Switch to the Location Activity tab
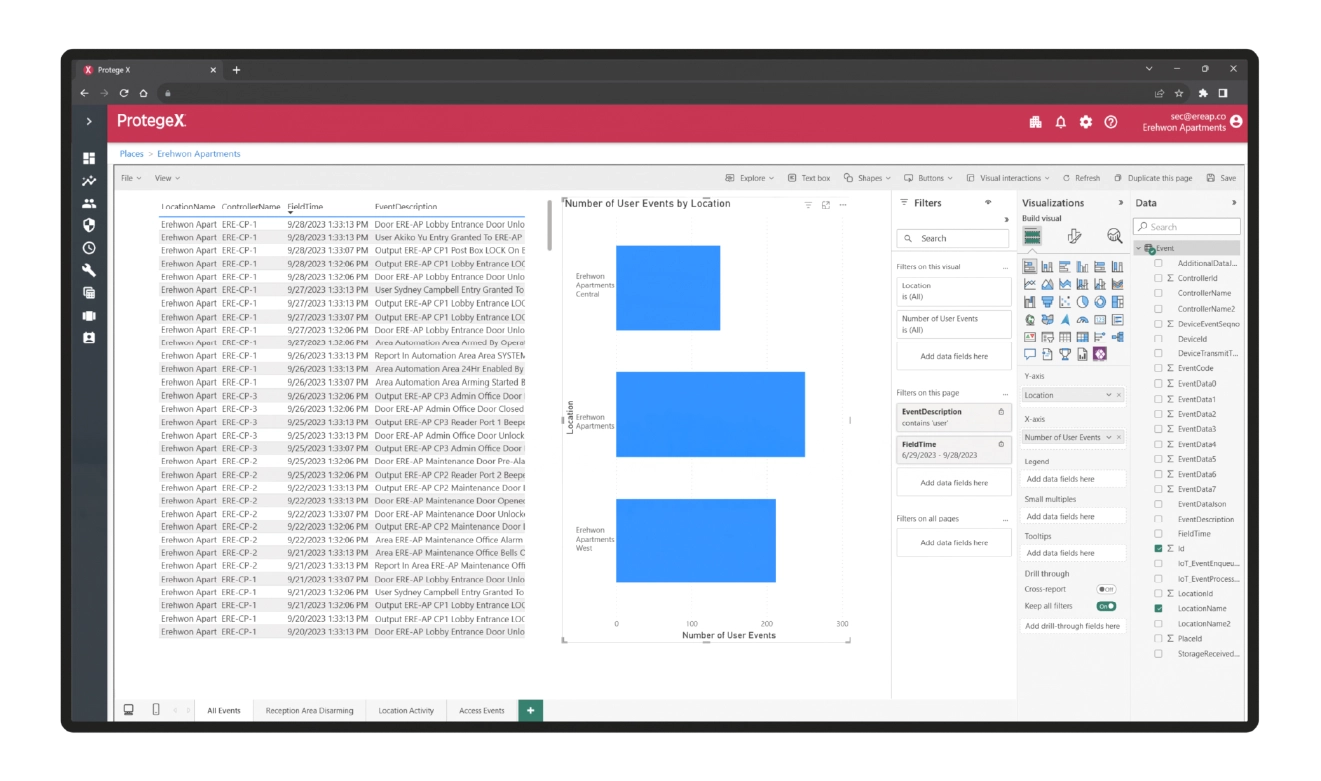This screenshot has height=781, width=1321. (x=406, y=710)
